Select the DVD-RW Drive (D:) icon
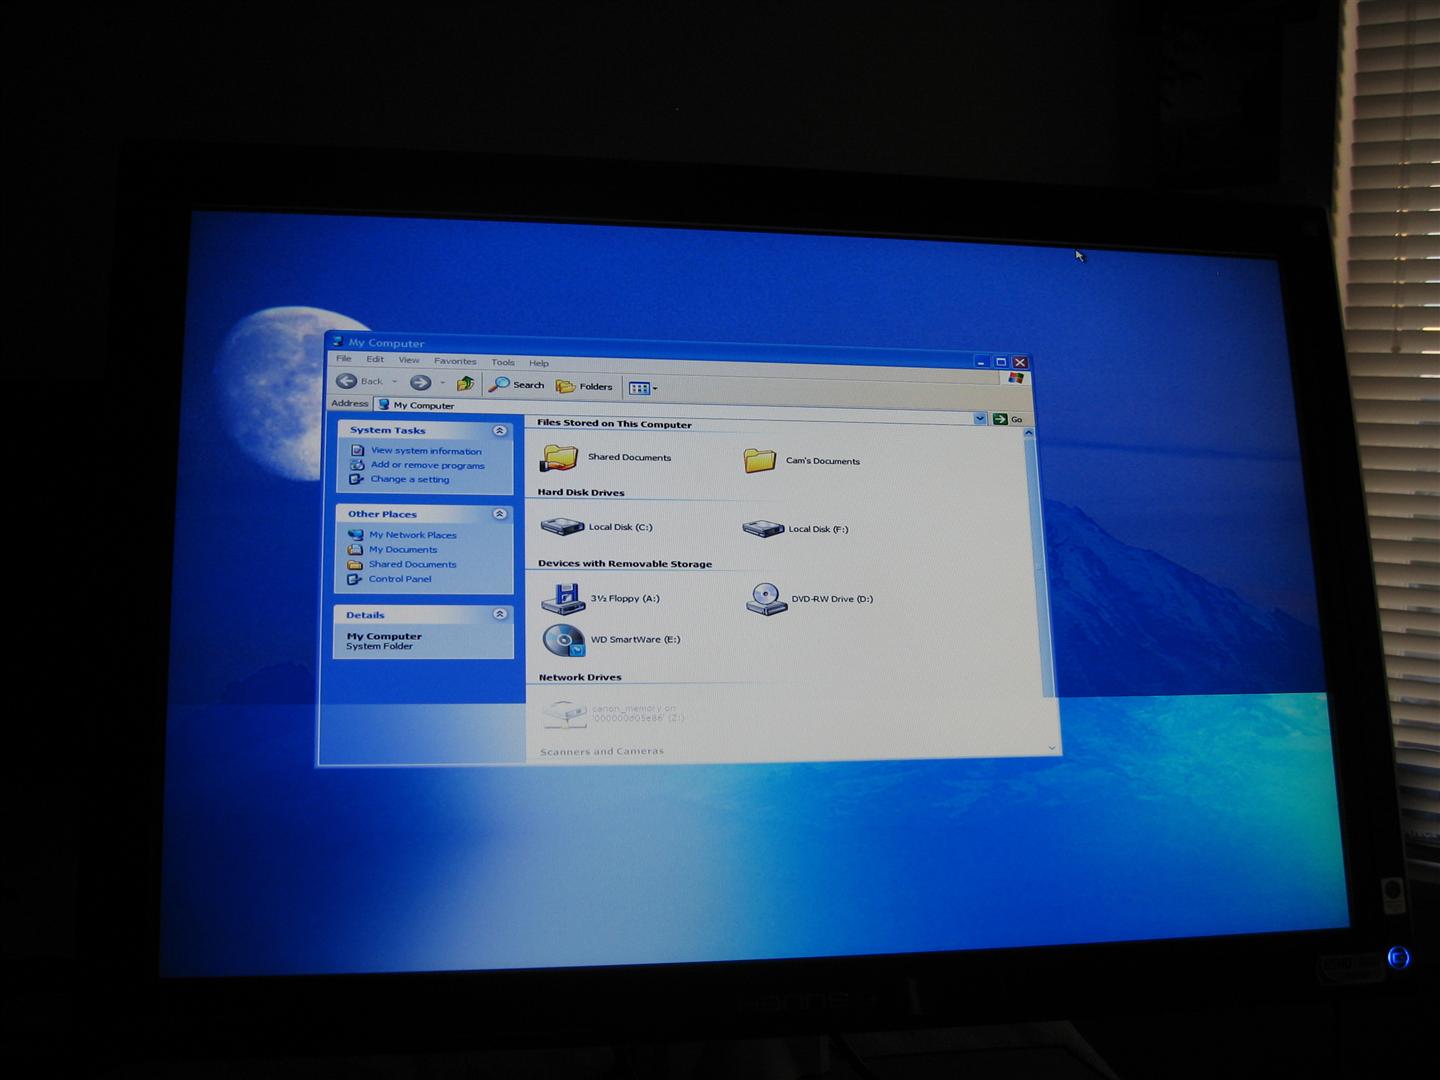Image resolution: width=1440 pixels, height=1080 pixels. tap(766, 598)
